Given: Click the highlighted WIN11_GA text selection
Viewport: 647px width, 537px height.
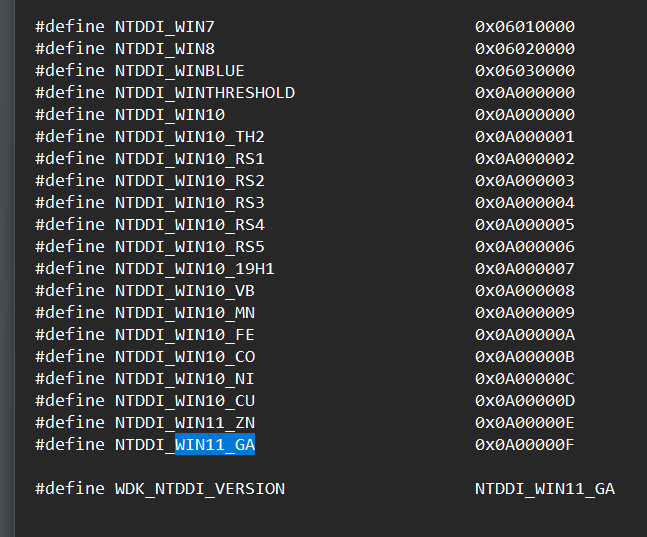Looking at the screenshot, I should coord(215,445).
